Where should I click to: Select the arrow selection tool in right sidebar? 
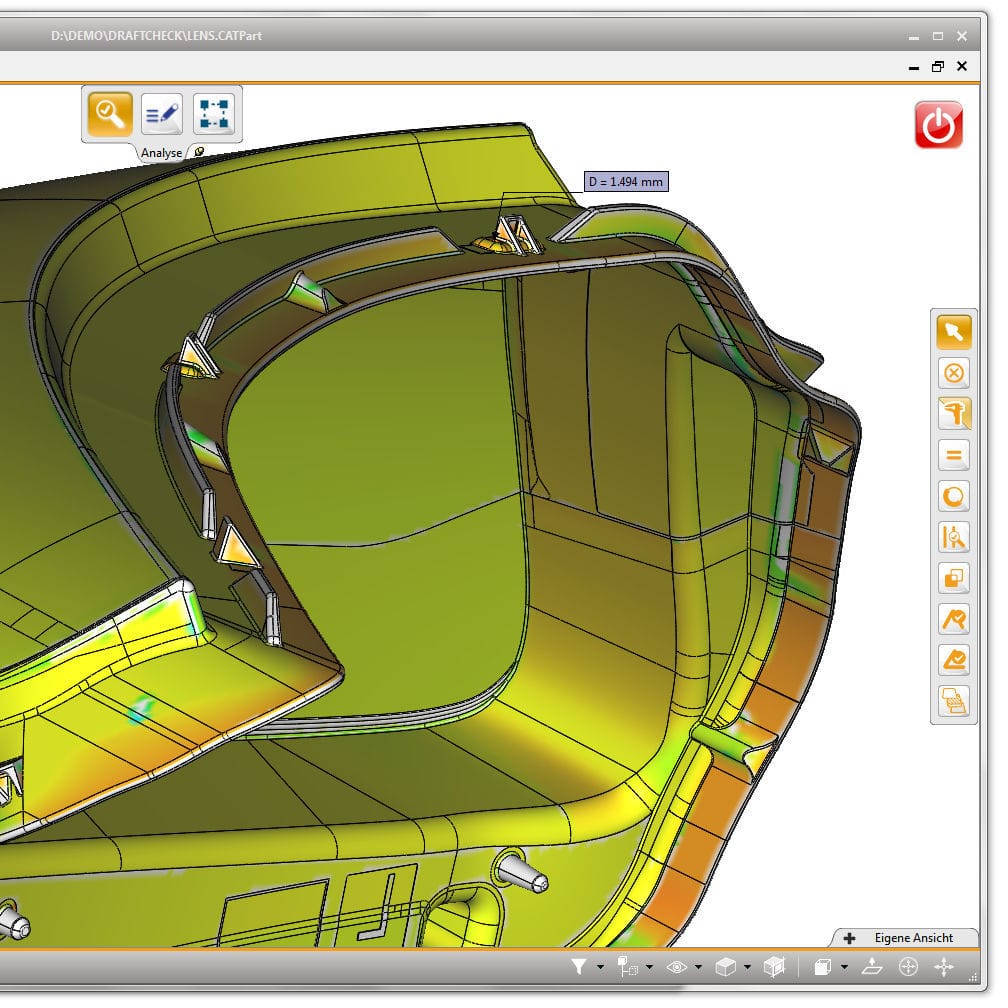[x=953, y=332]
